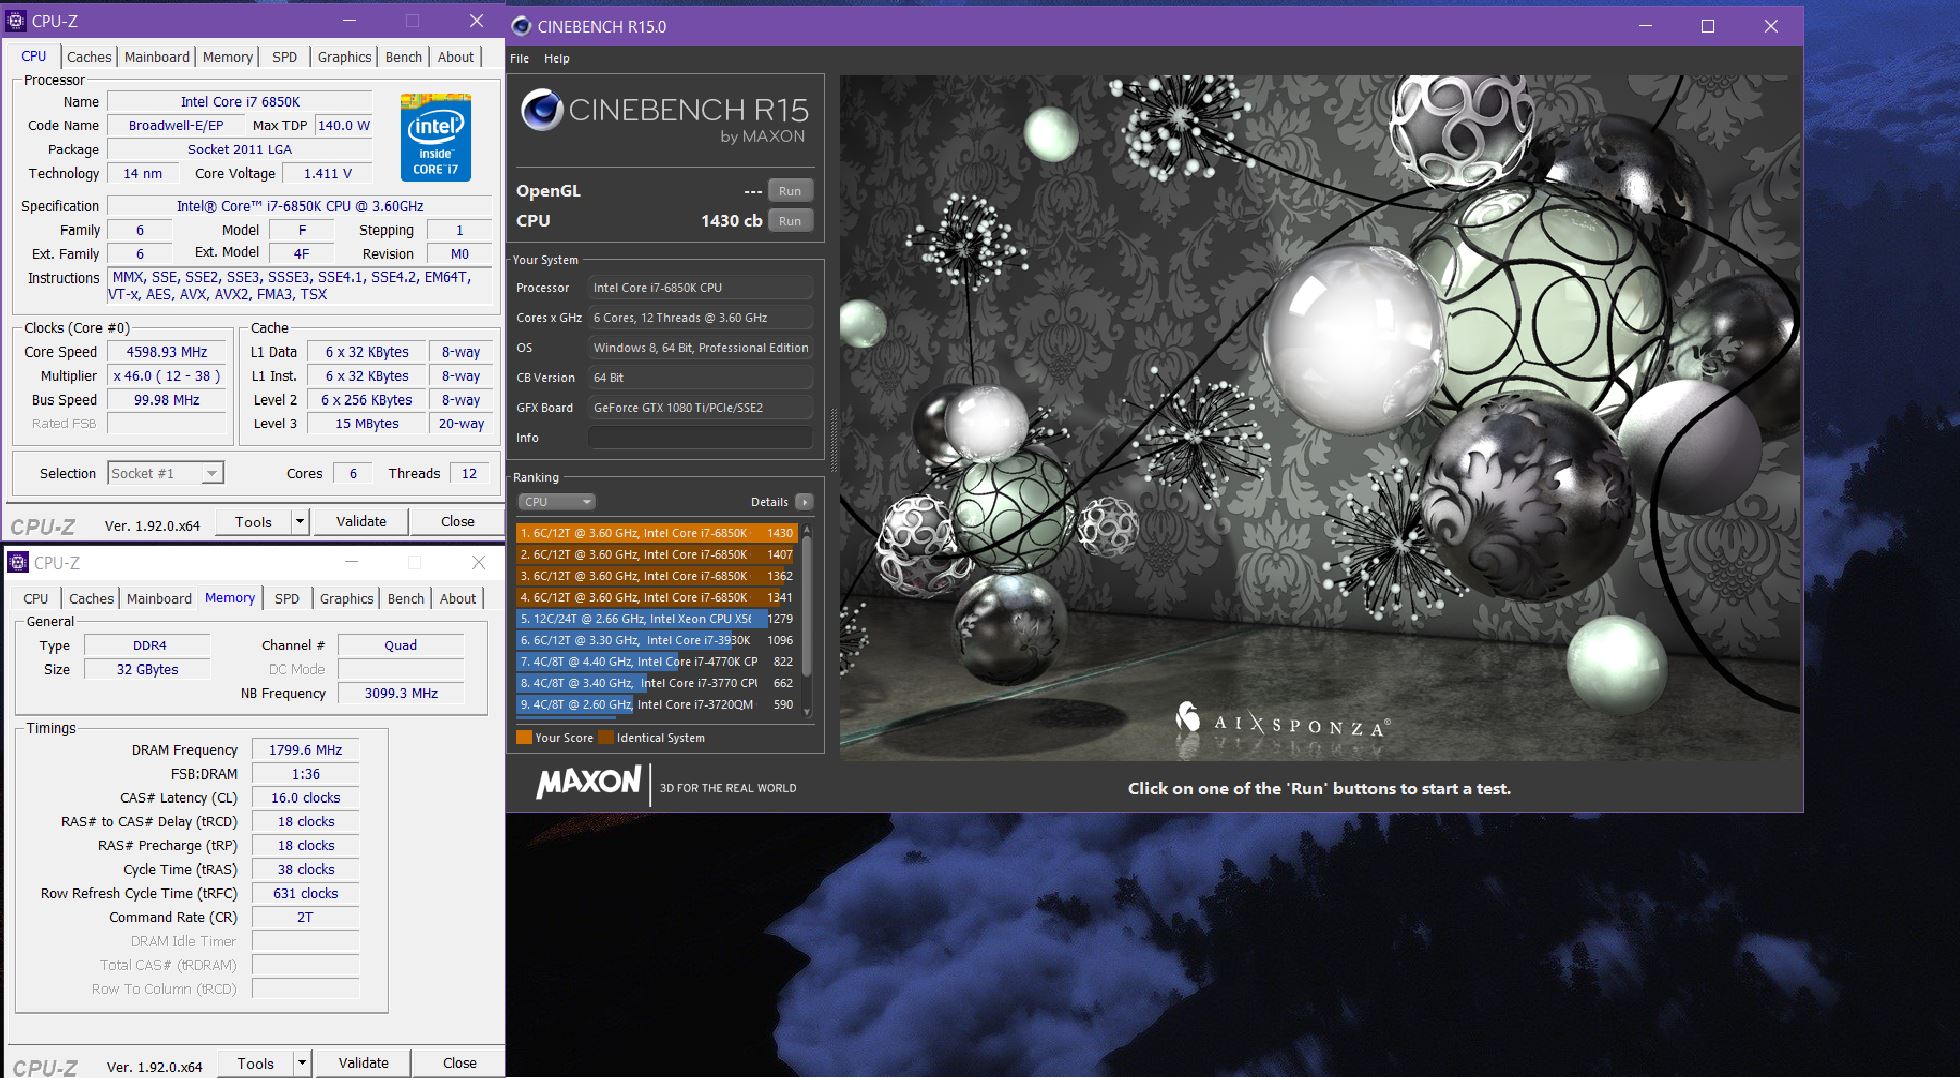Expand the Socket #1 selection dropdown
The width and height of the screenshot is (1960, 1078).
coord(212,473)
